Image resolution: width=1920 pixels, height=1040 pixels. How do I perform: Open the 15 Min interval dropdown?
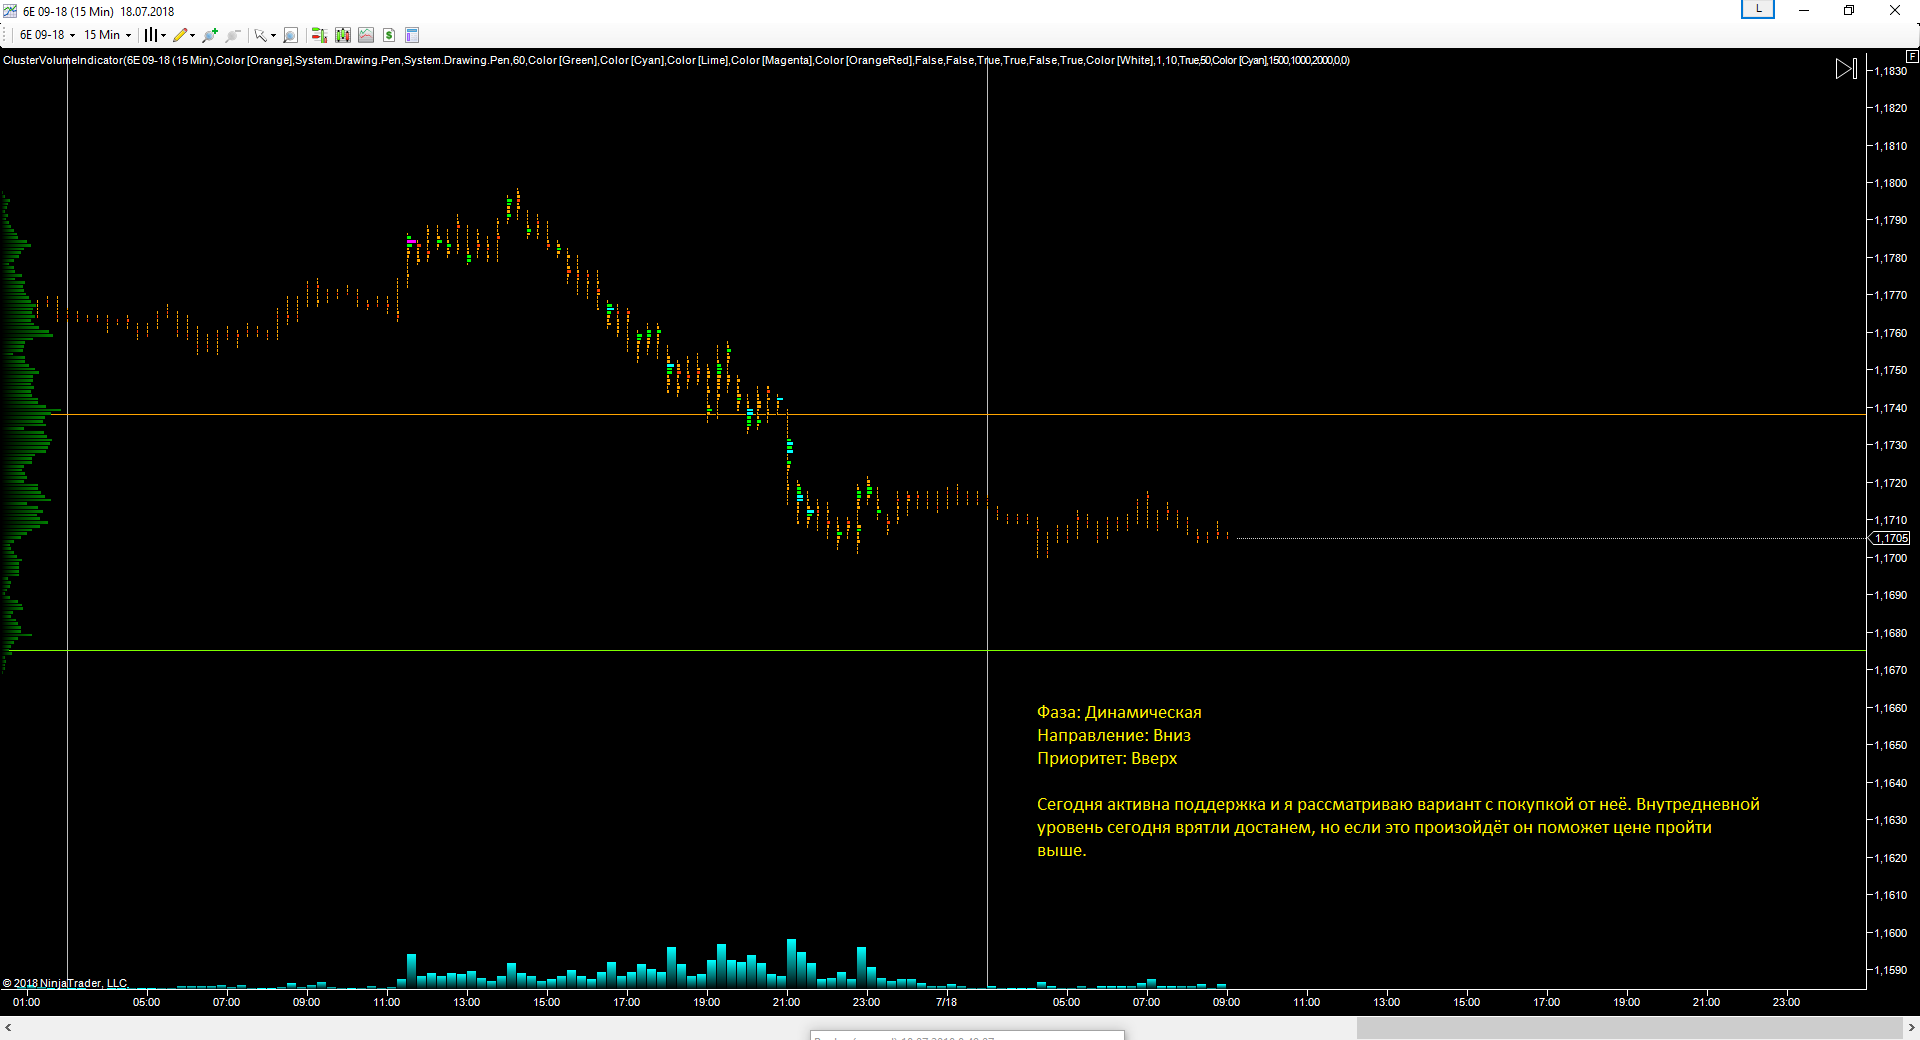pos(107,35)
